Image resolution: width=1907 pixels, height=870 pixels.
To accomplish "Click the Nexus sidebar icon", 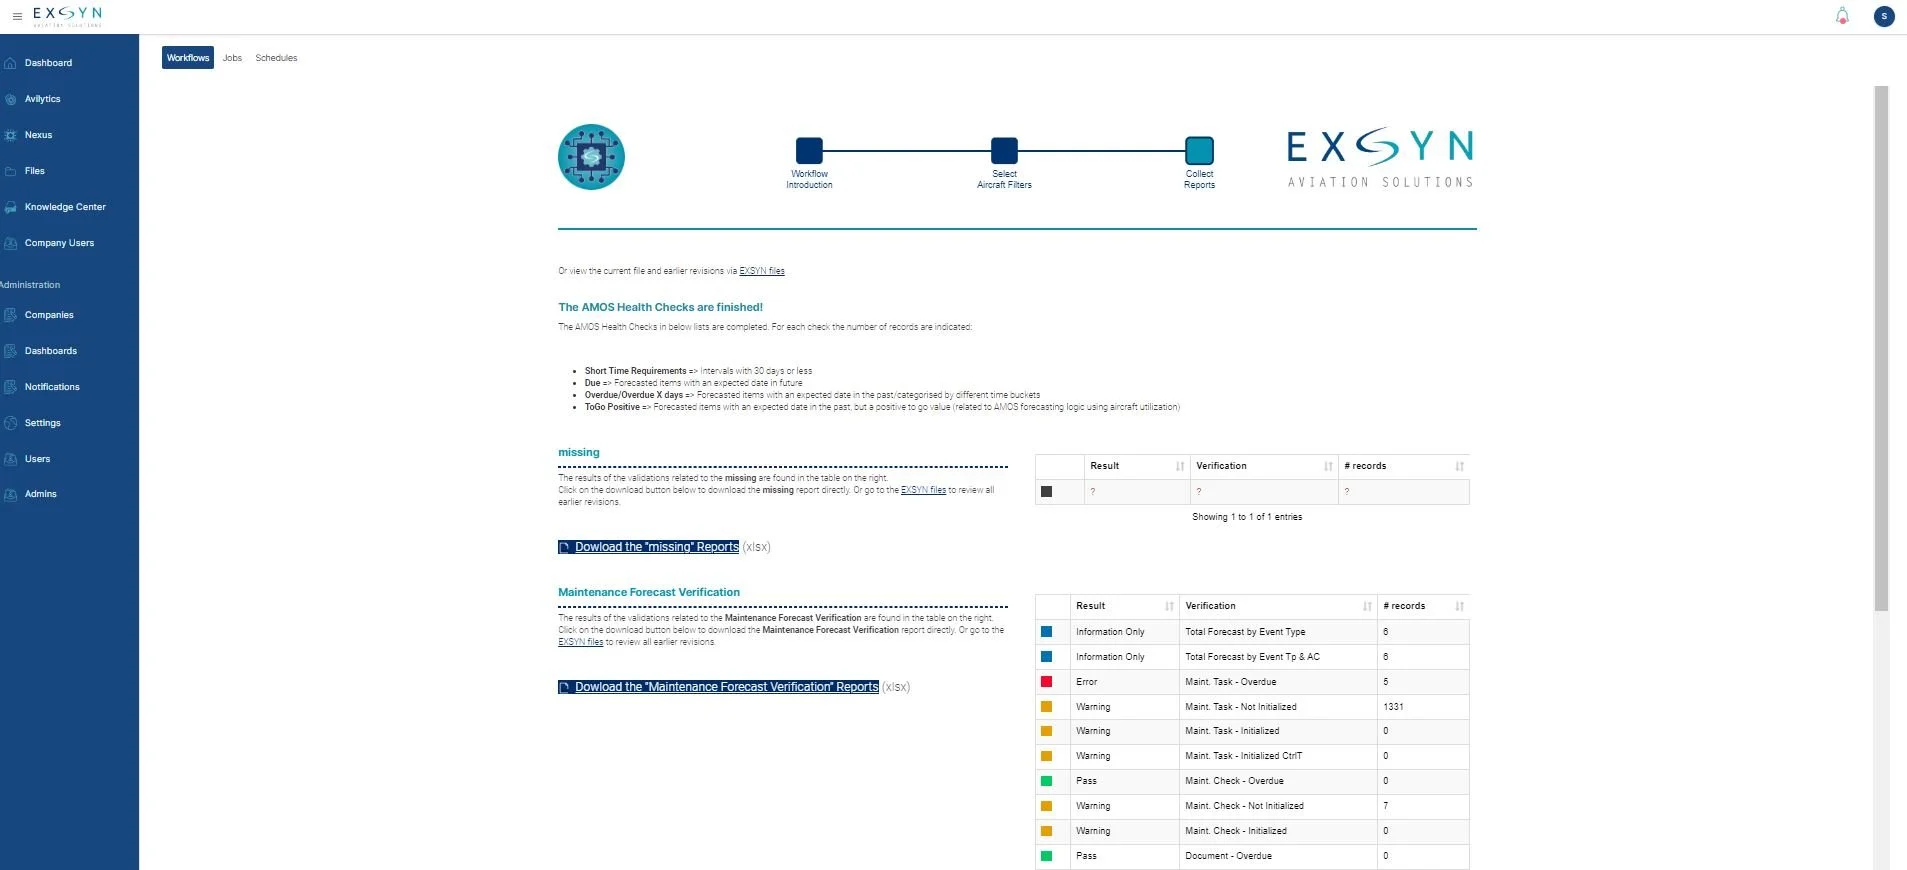I will [x=10, y=135].
